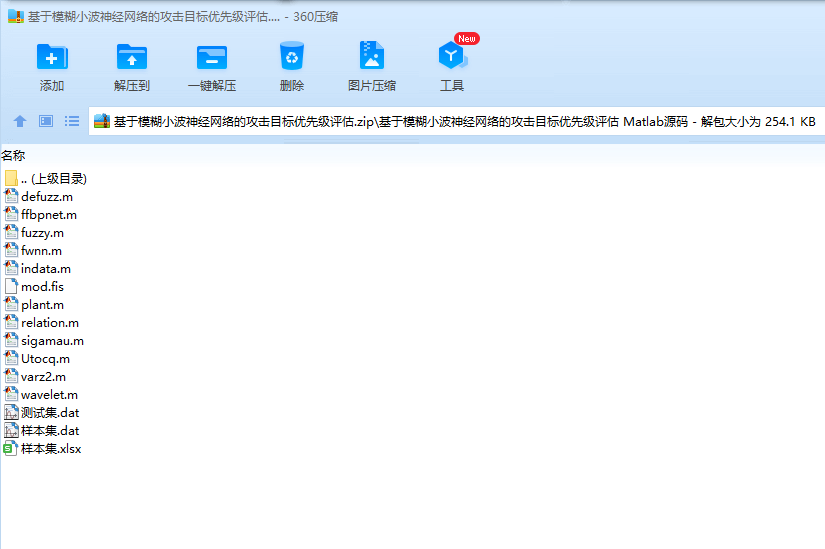The height and width of the screenshot is (549, 825).
Task: Click the MATLAB file icon beside fwnn.m
Action: [11, 250]
